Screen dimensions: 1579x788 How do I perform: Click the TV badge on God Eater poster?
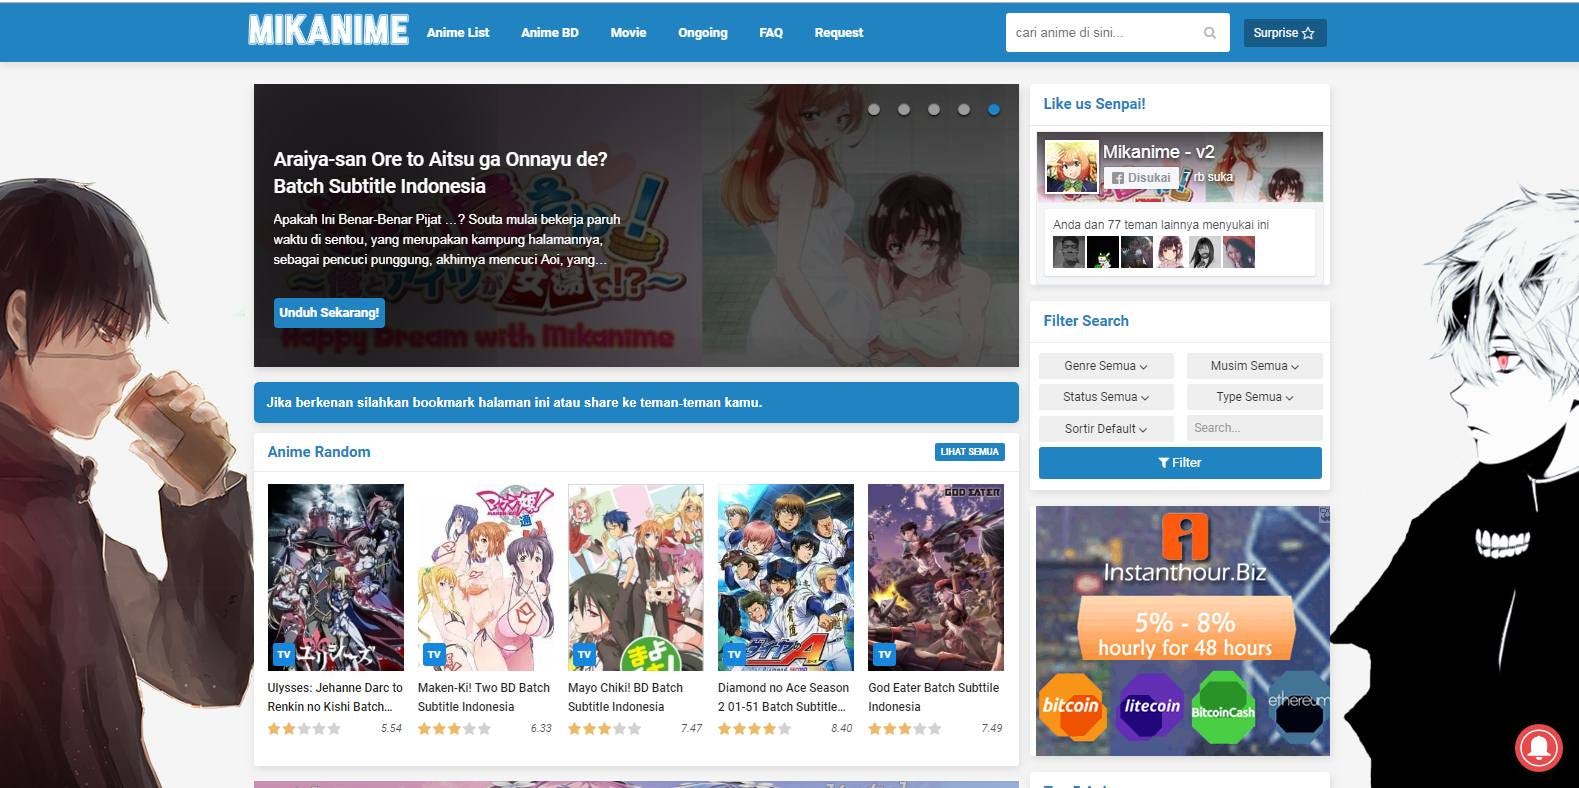point(884,654)
